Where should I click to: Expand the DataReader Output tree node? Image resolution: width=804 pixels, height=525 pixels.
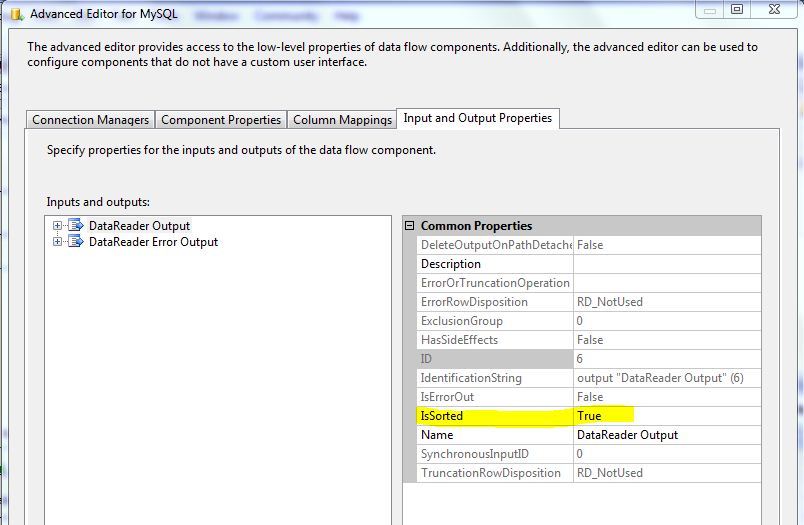(x=57, y=226)
